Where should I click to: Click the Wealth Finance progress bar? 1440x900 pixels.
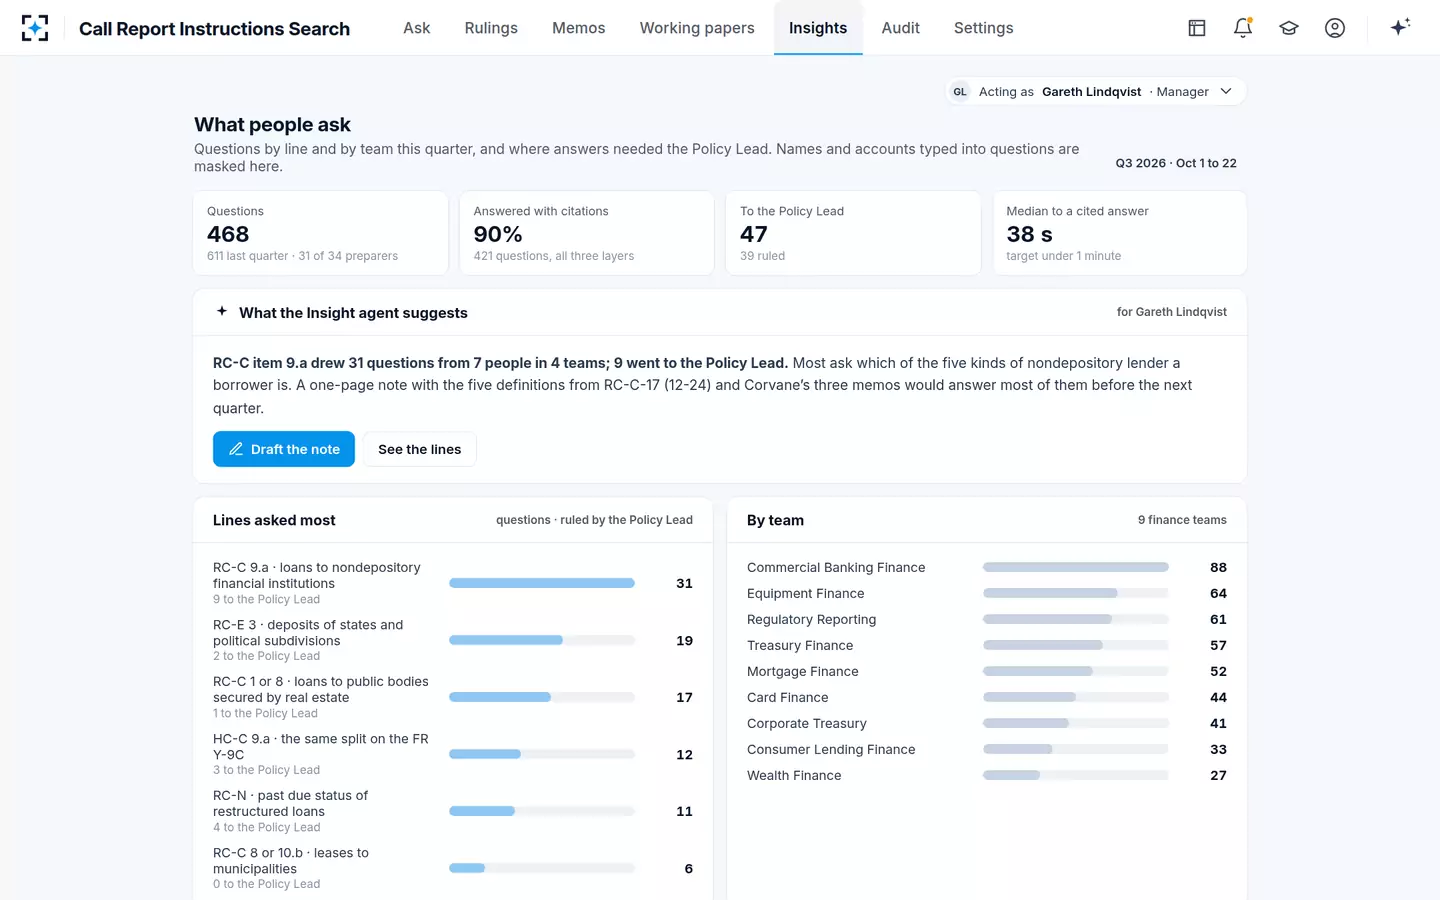pyautogui.click(x=1076, y=775)
